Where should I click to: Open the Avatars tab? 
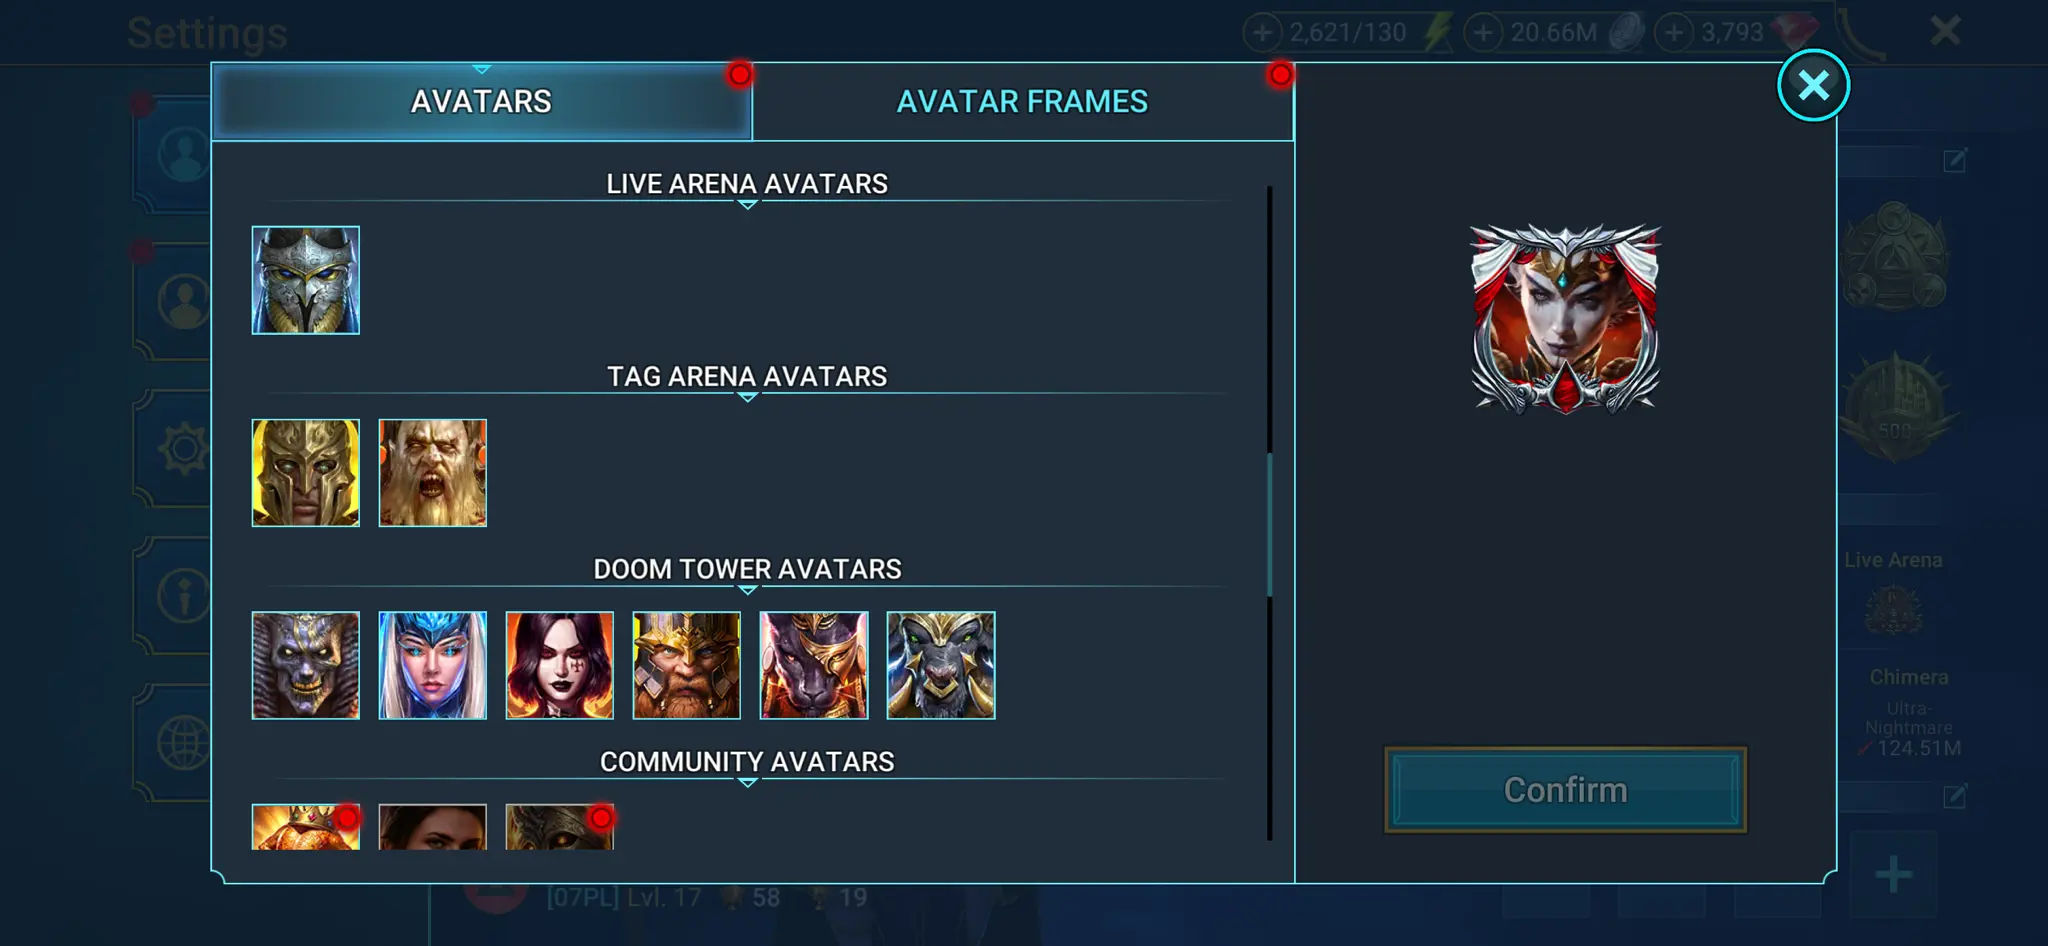(x=481, y=101)
